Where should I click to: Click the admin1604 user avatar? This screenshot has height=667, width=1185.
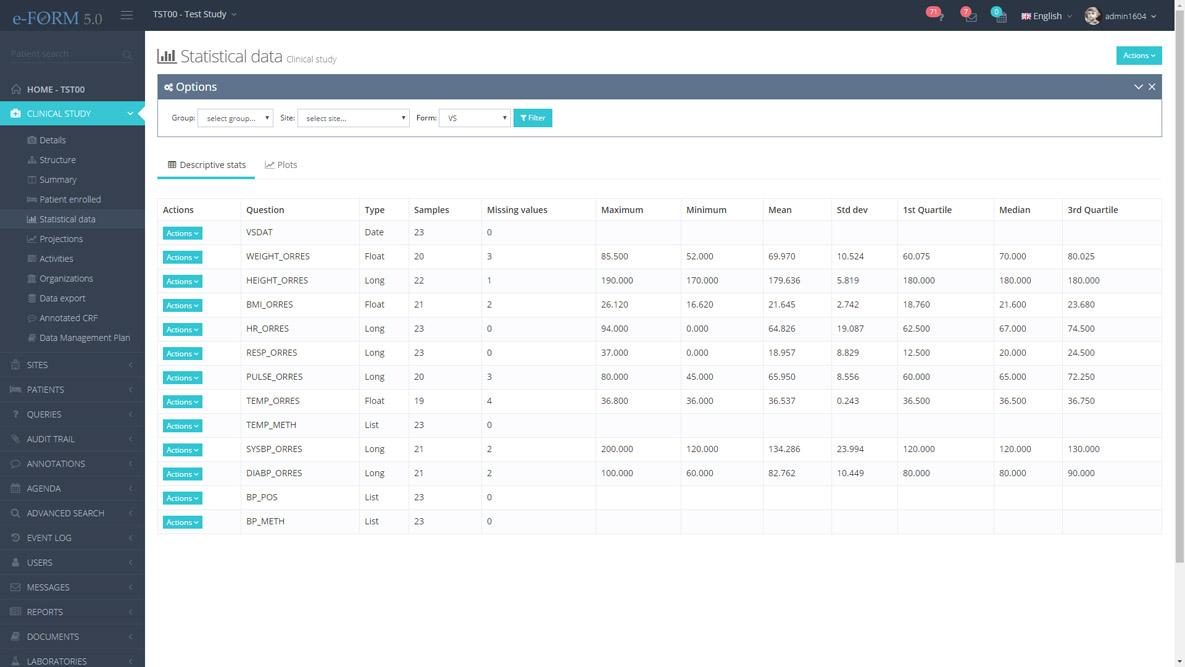[1092, 16]
